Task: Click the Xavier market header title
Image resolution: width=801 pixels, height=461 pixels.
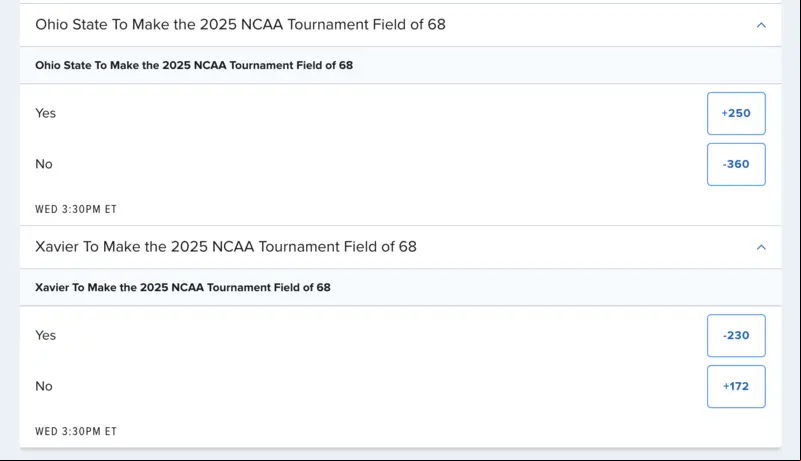Action: 226,247
